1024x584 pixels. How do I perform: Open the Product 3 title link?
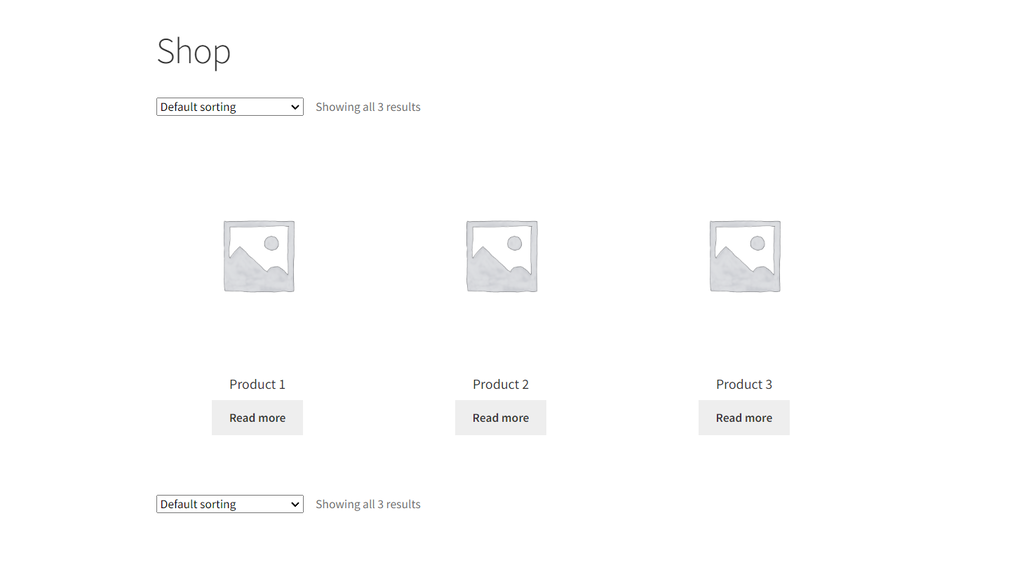tap(744, 384)
